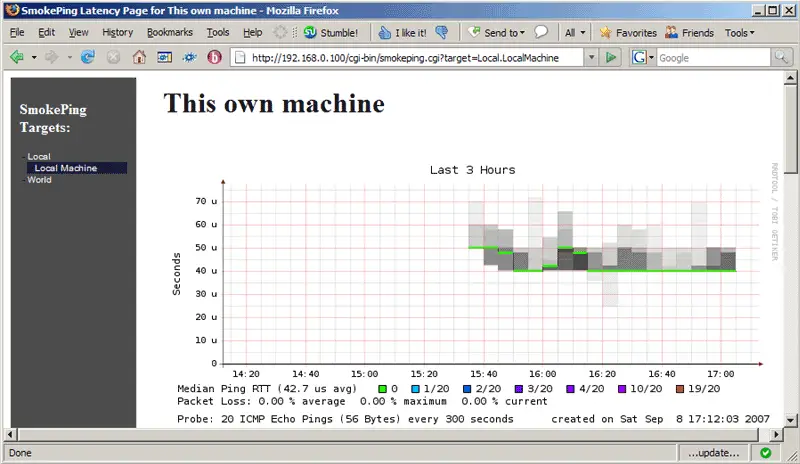The width and height of the screenshot is (800, 464).
Task: Open the File menu
Action: [17, 32]
